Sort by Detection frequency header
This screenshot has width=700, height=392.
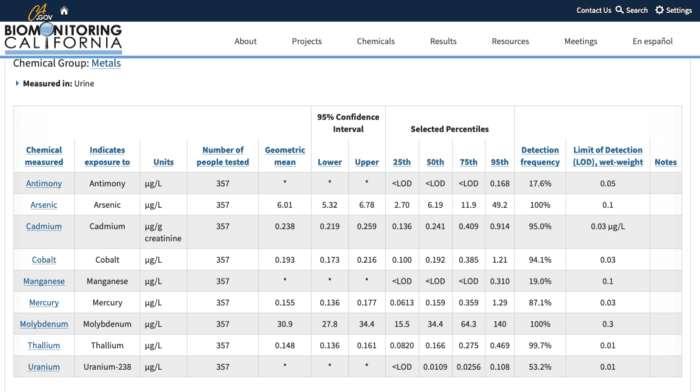click(540, 156)
